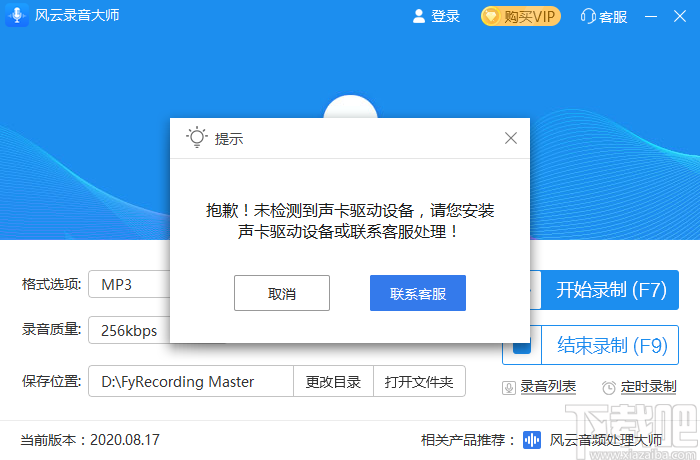Click the blue stop square icon
Screen dimensions: 700x460
click(522, 347)
